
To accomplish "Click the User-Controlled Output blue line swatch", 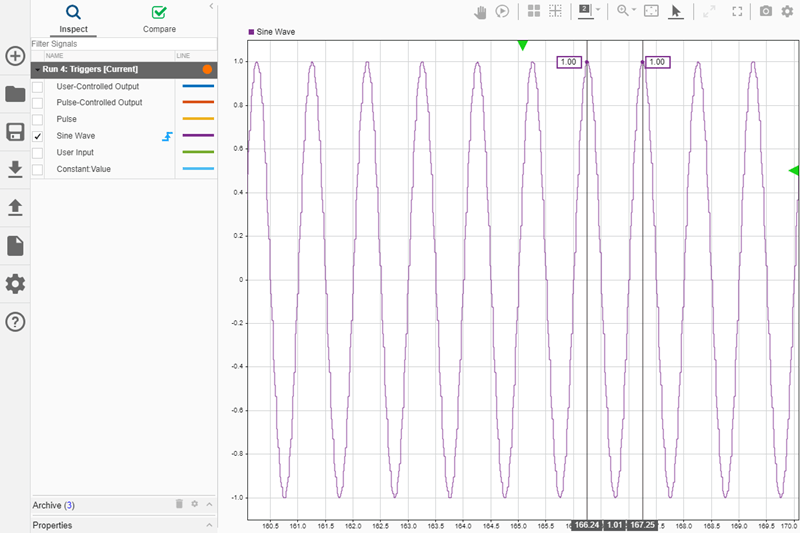I will pos(198,86).
